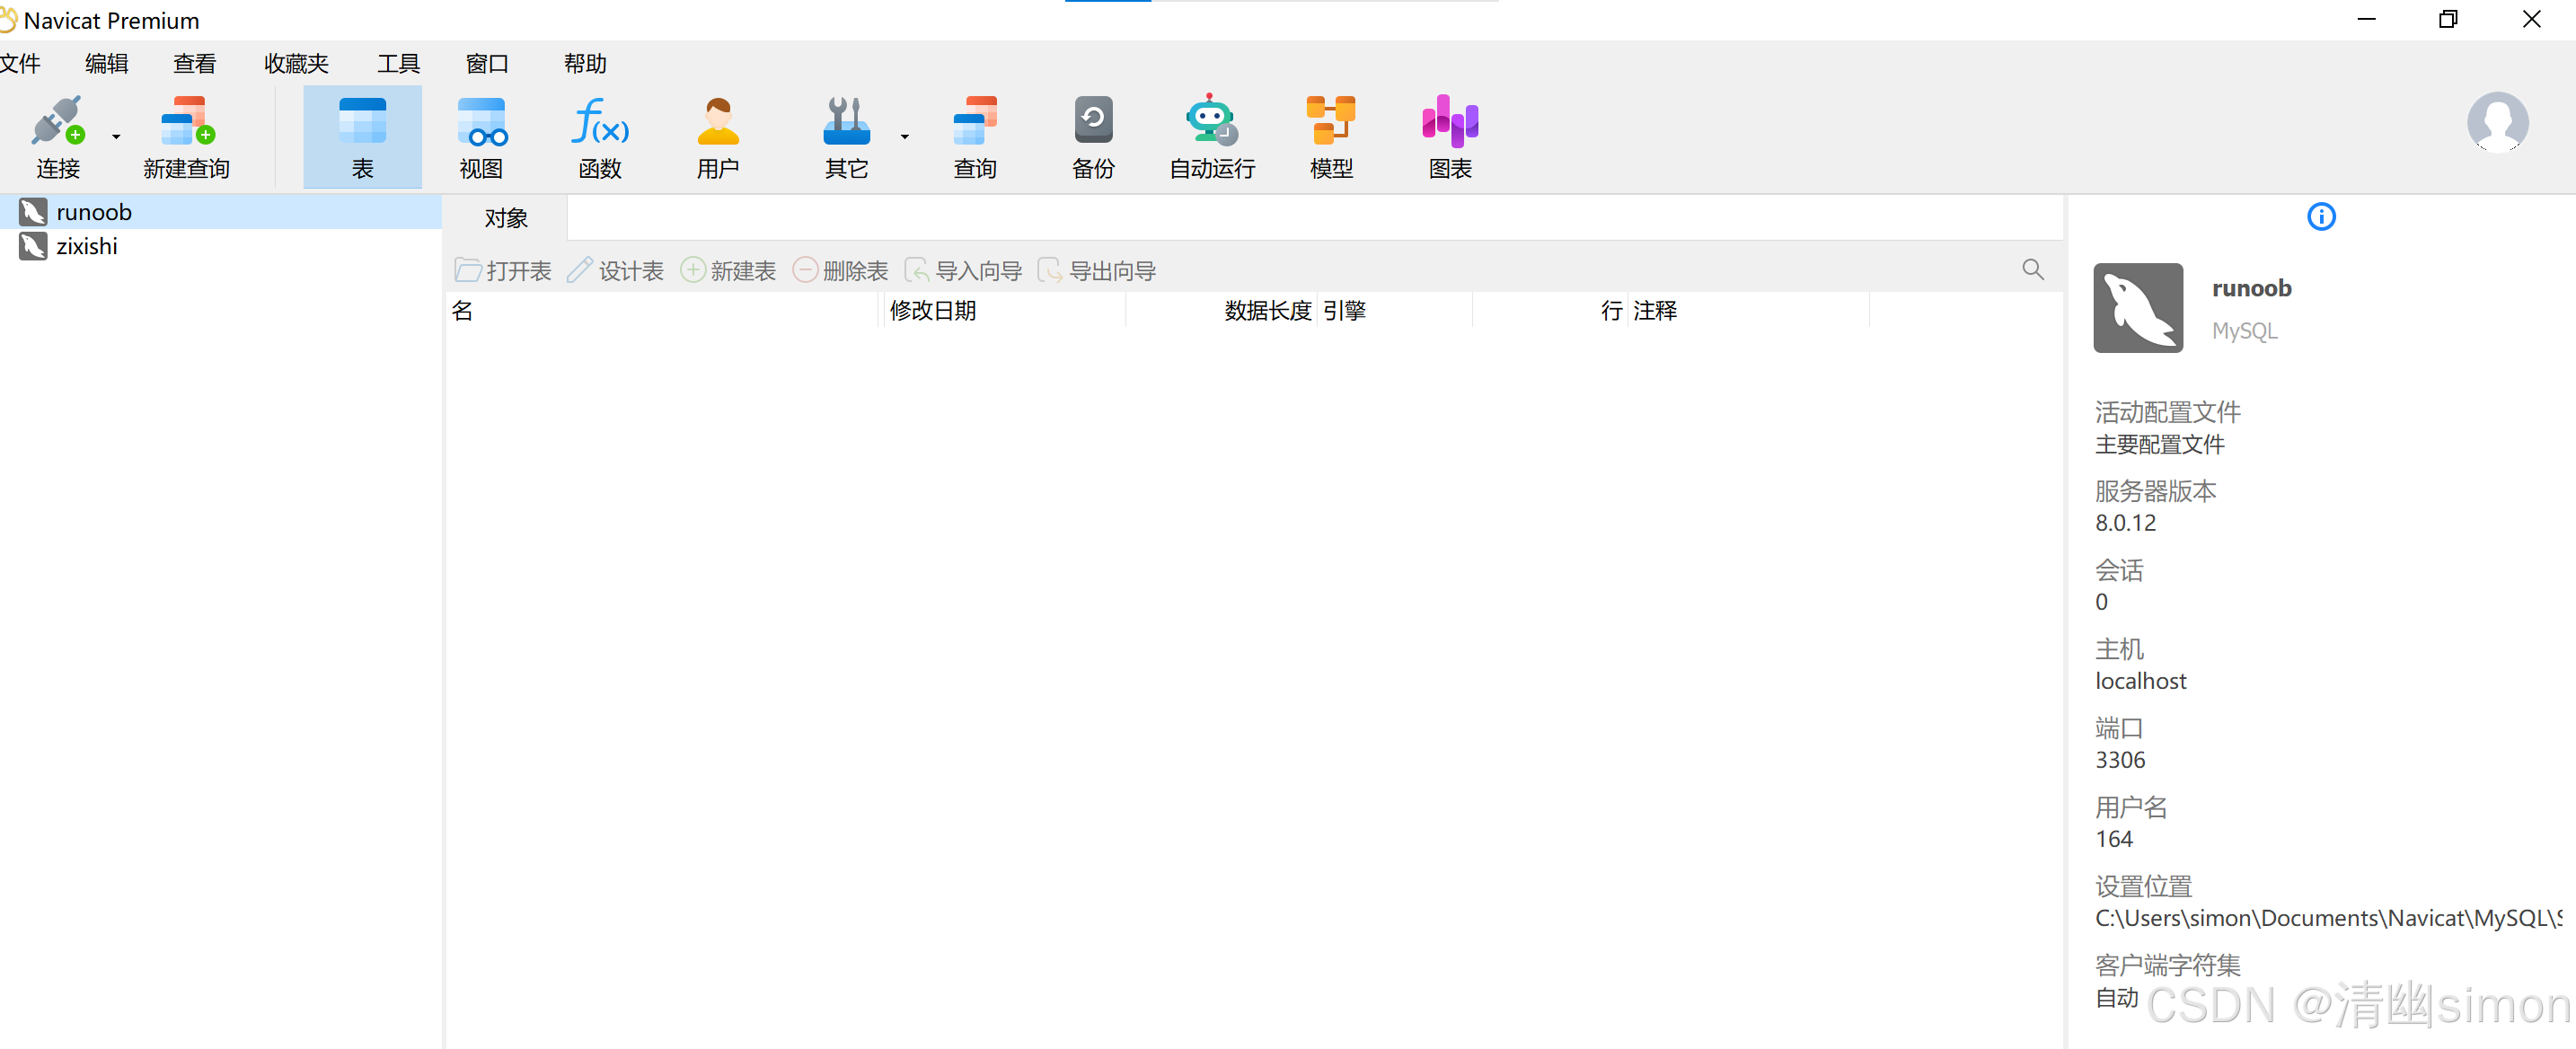Open the Query (查询) toolbar icon

click(975, 123)
